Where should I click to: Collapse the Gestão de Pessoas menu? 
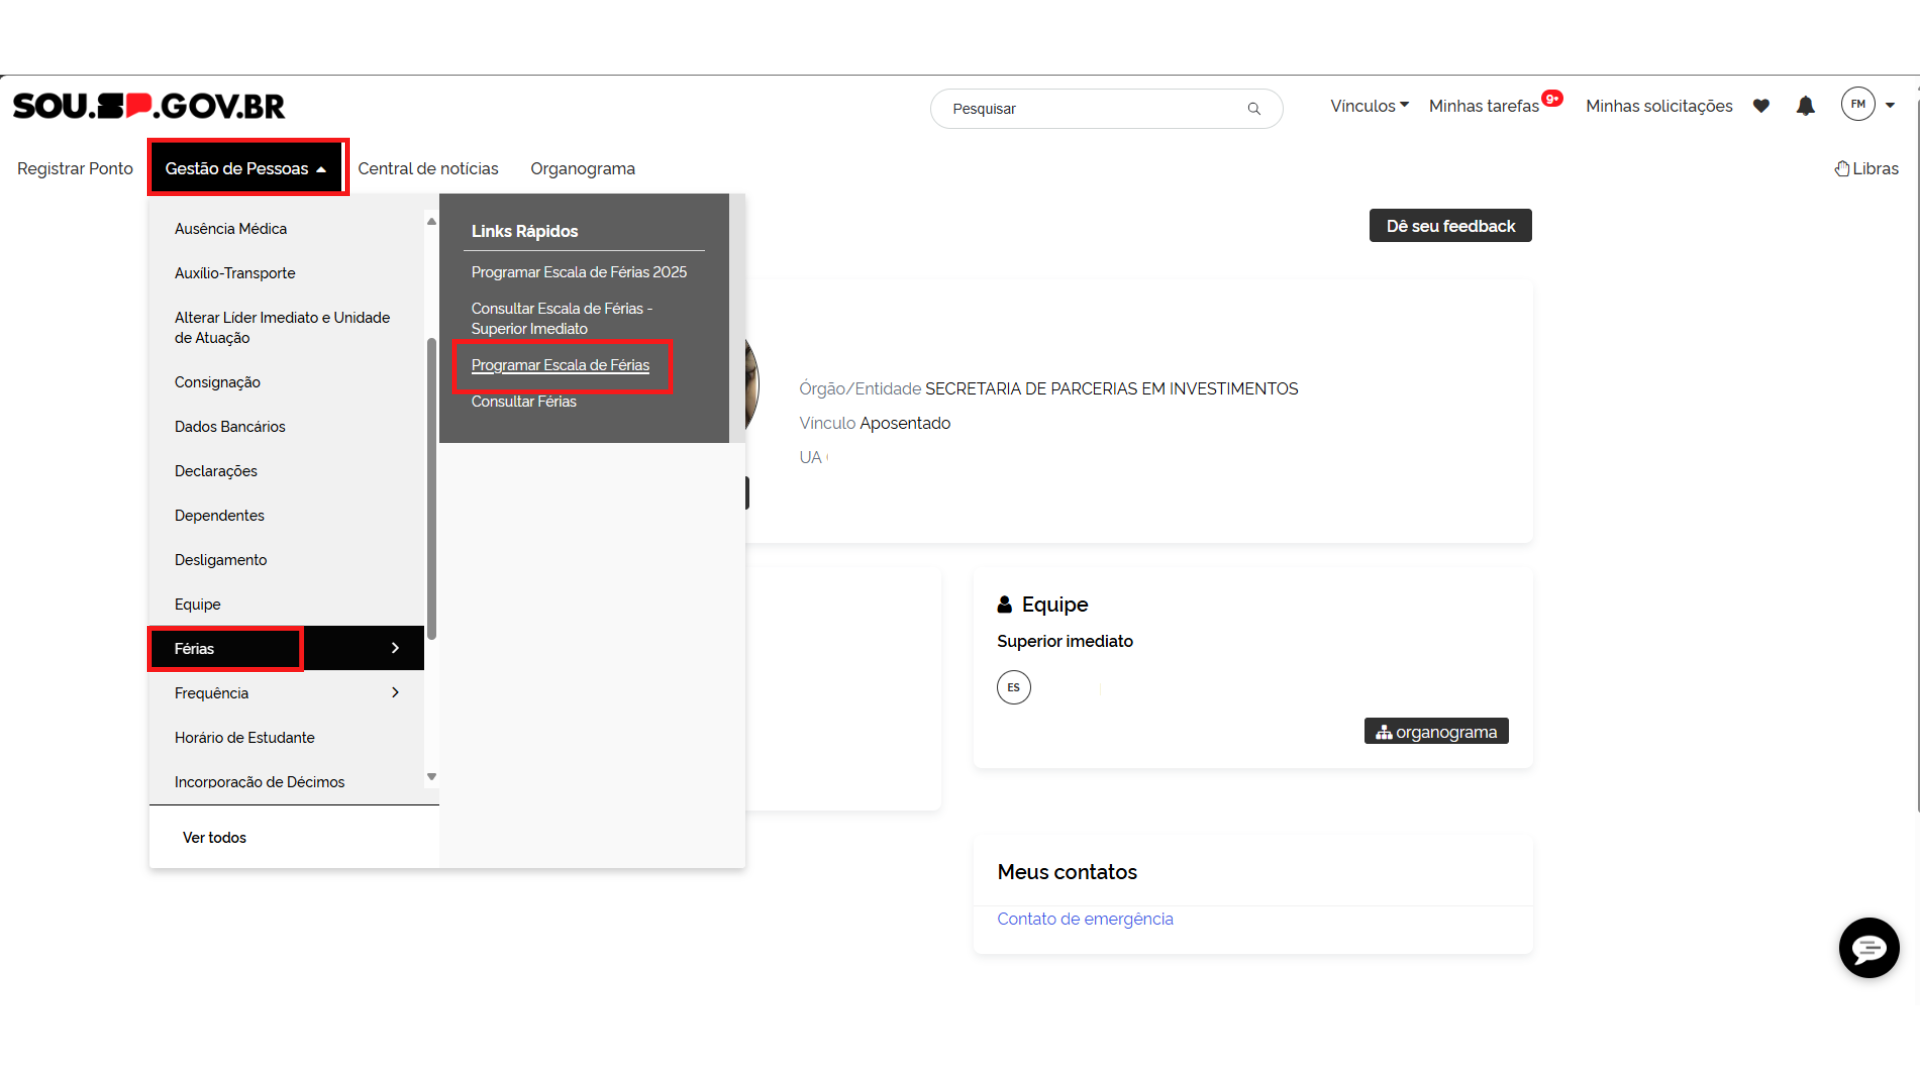click(246, 169)
